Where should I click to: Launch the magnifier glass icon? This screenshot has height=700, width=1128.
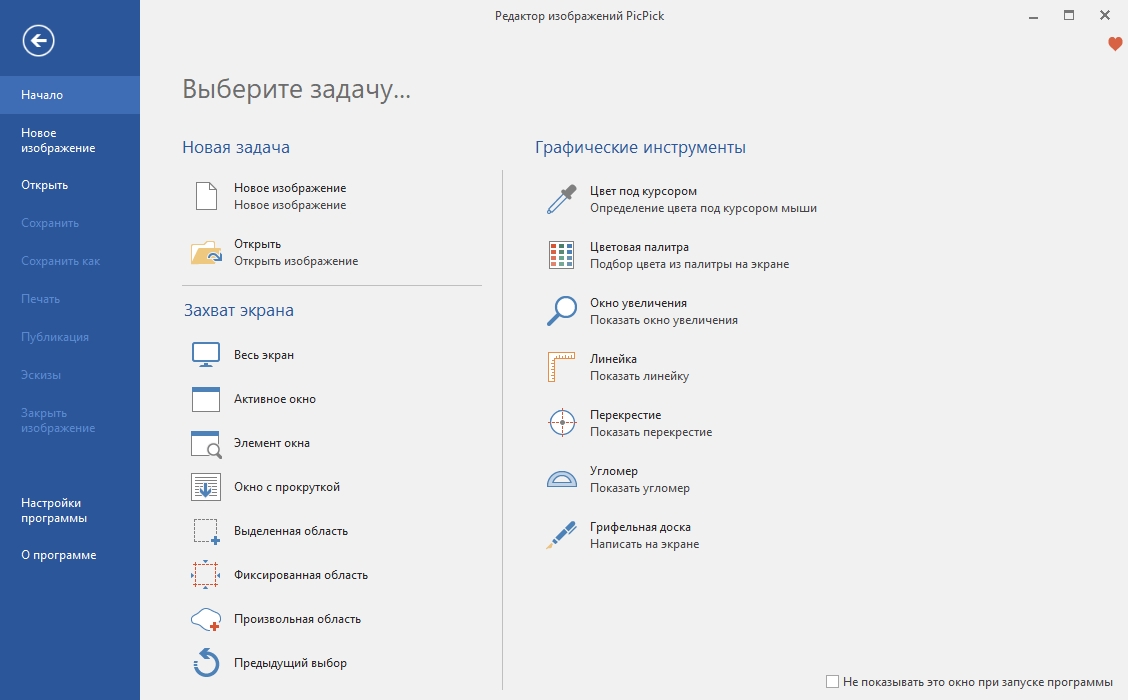click(562, 311)
